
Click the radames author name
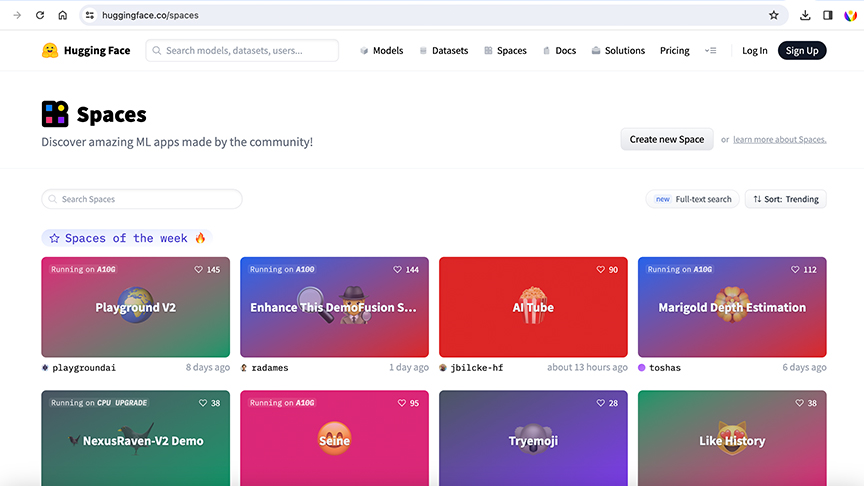pyautogui.click(x=270, y=368)
